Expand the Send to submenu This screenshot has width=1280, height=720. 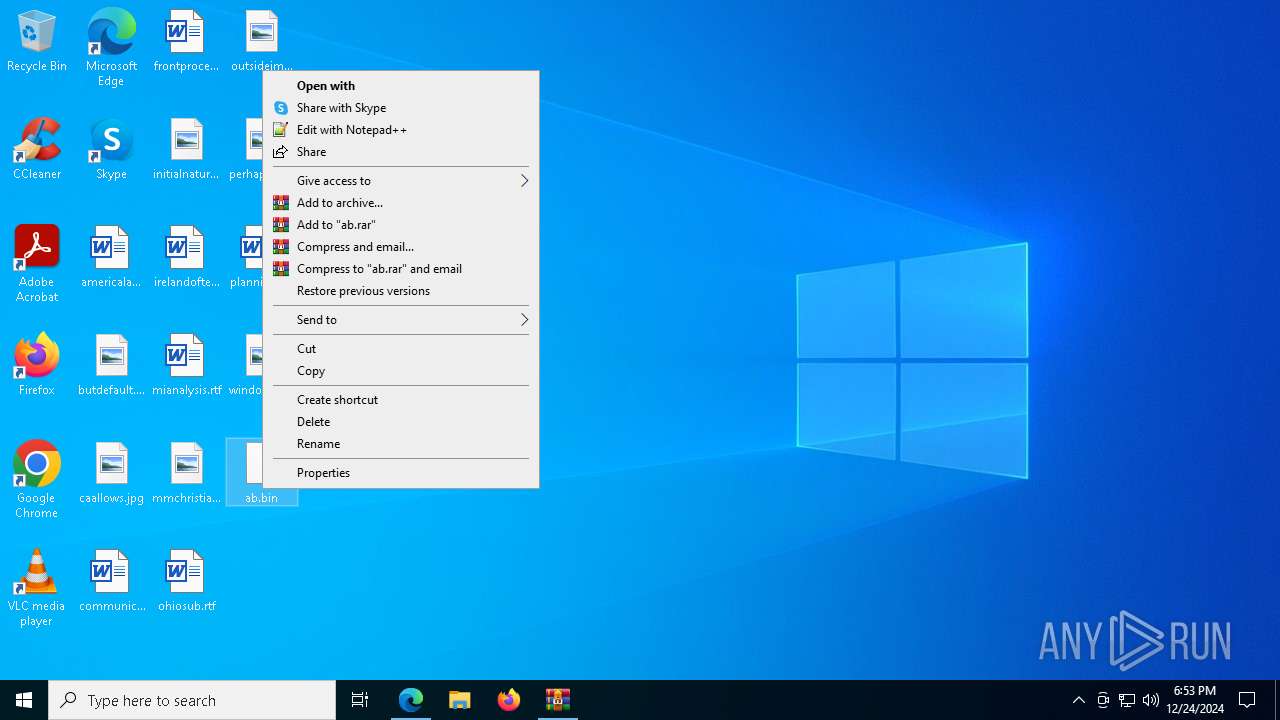[x=400, y=320]
